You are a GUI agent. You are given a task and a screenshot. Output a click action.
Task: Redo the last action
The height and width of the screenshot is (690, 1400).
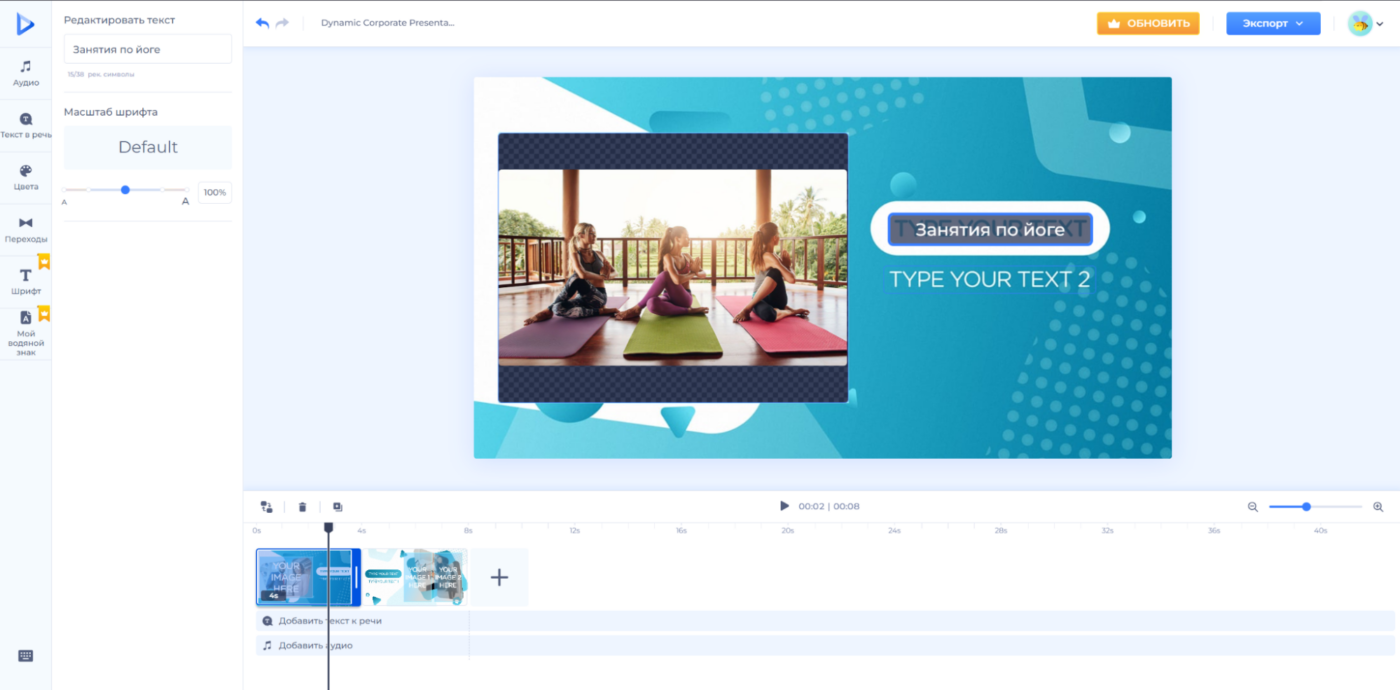(x=282, y=23)
